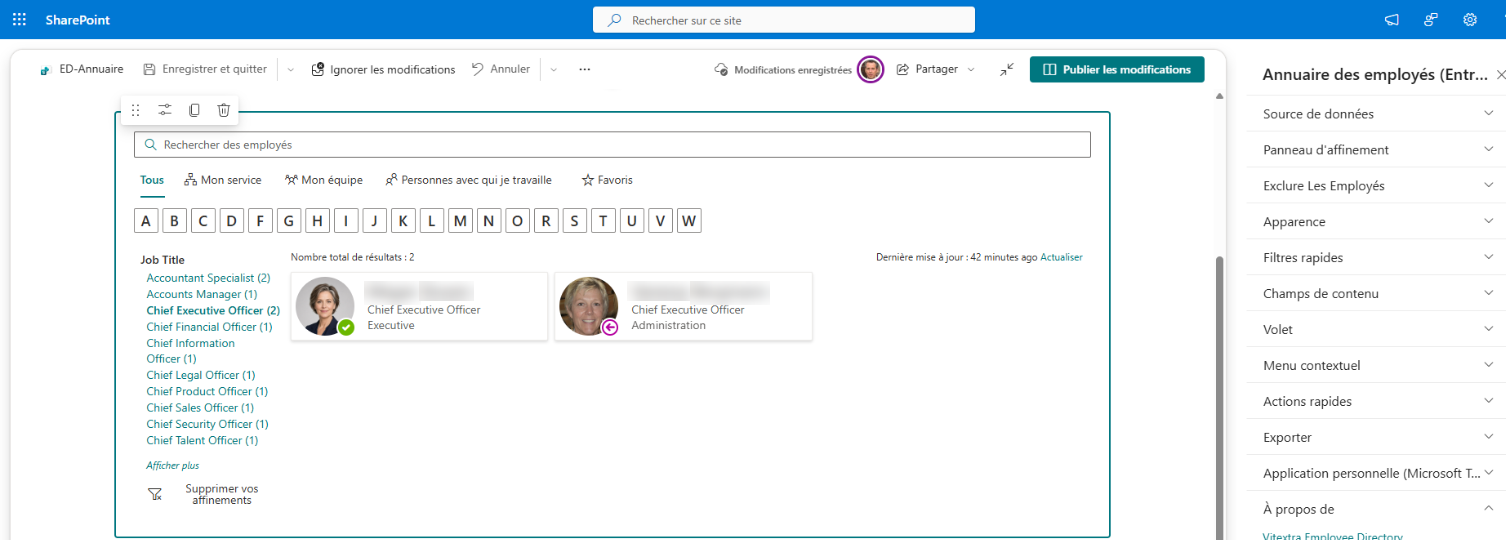Click Ignorer les modifications

pos(383,69)
